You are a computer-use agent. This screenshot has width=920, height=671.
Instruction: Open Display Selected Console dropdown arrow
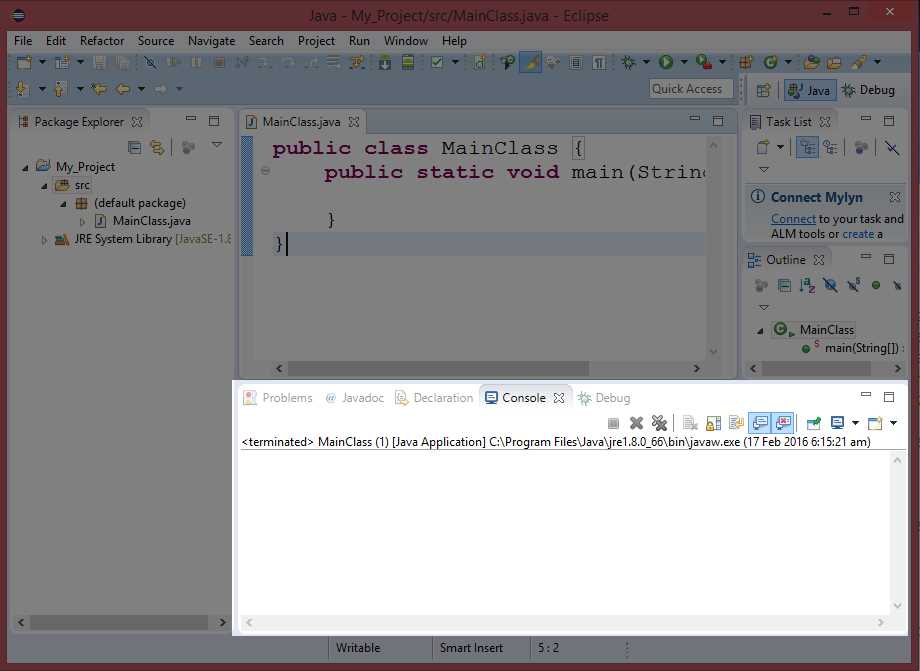click(855, 422)
